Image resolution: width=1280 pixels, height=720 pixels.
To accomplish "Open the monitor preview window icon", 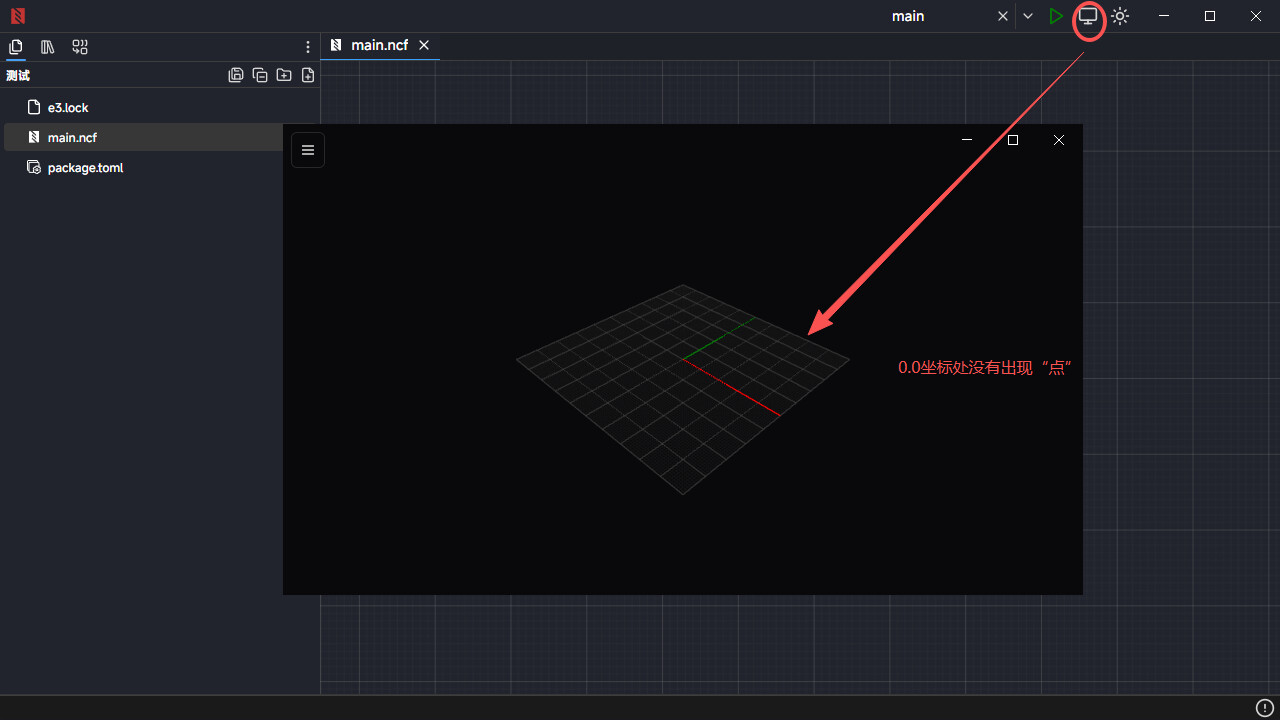I will point(1088,16).
